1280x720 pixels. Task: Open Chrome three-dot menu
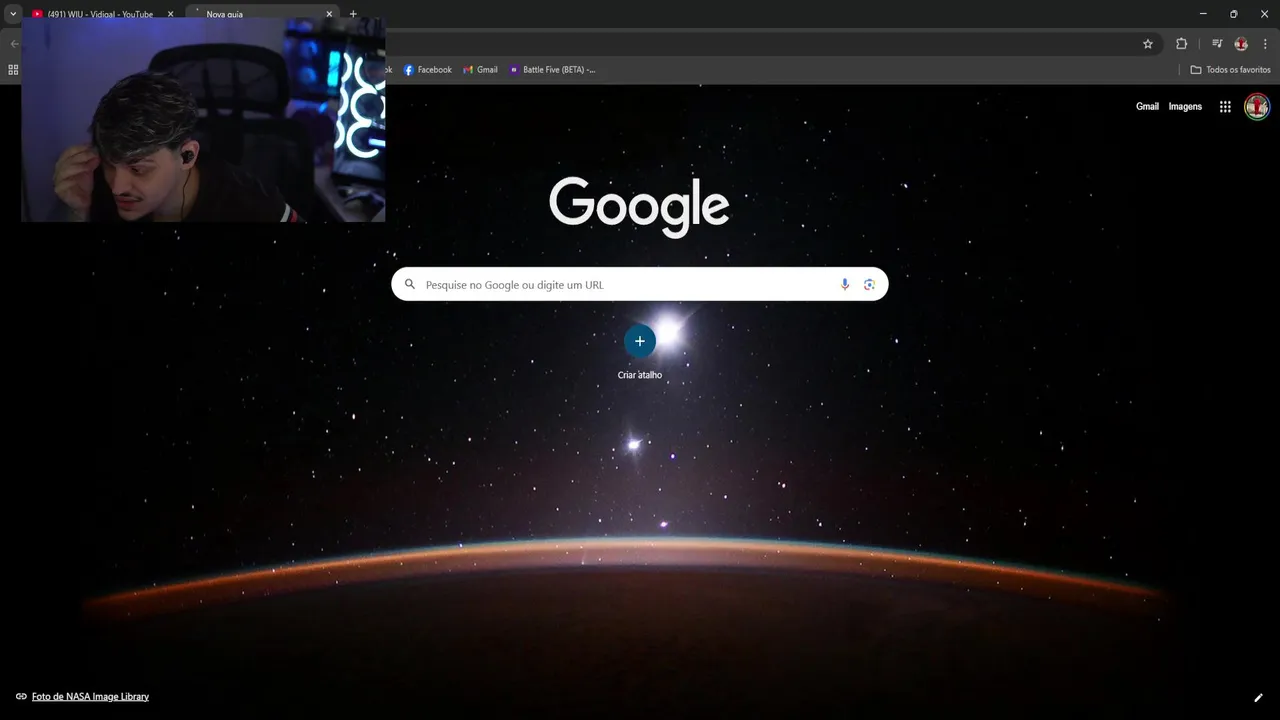click(x=1265, y=44)
